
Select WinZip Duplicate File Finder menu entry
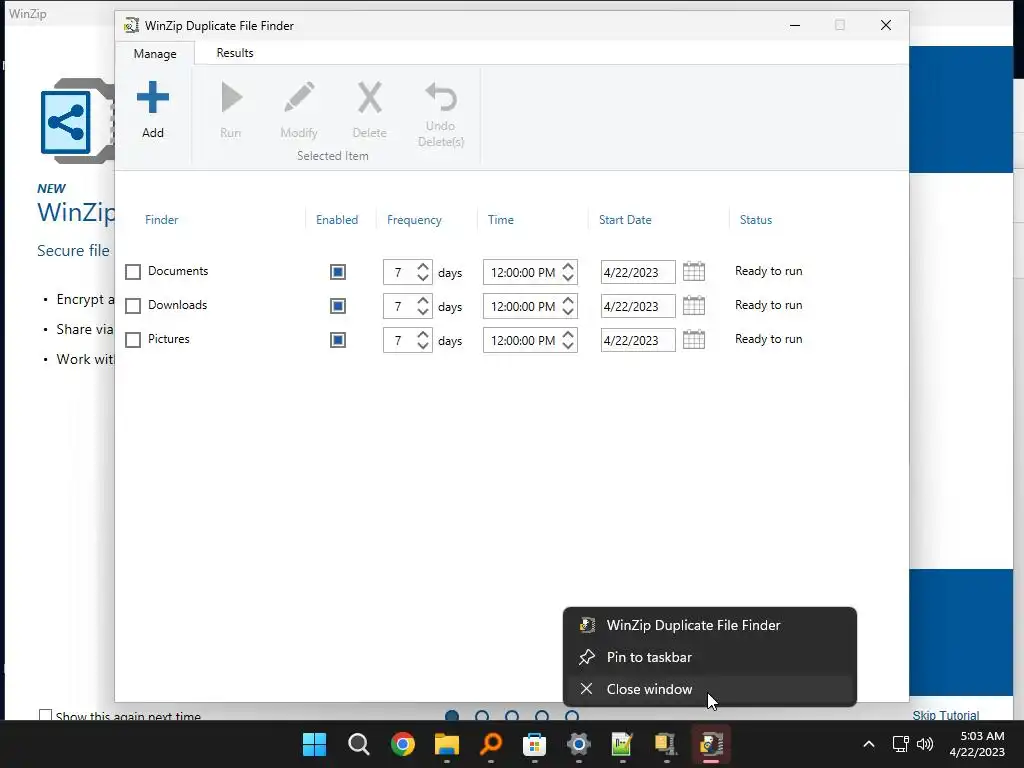[x=710, y=625]
